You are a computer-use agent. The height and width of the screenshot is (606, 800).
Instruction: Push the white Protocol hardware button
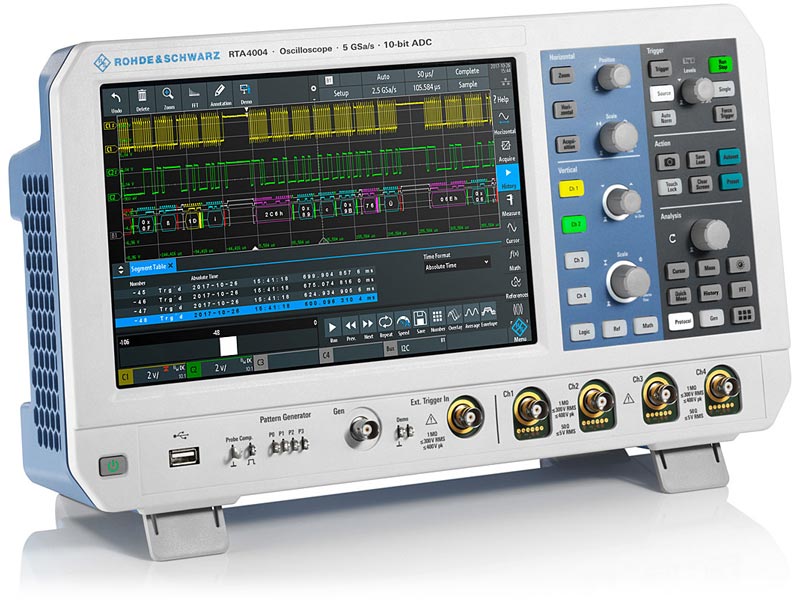pos(681,321)
